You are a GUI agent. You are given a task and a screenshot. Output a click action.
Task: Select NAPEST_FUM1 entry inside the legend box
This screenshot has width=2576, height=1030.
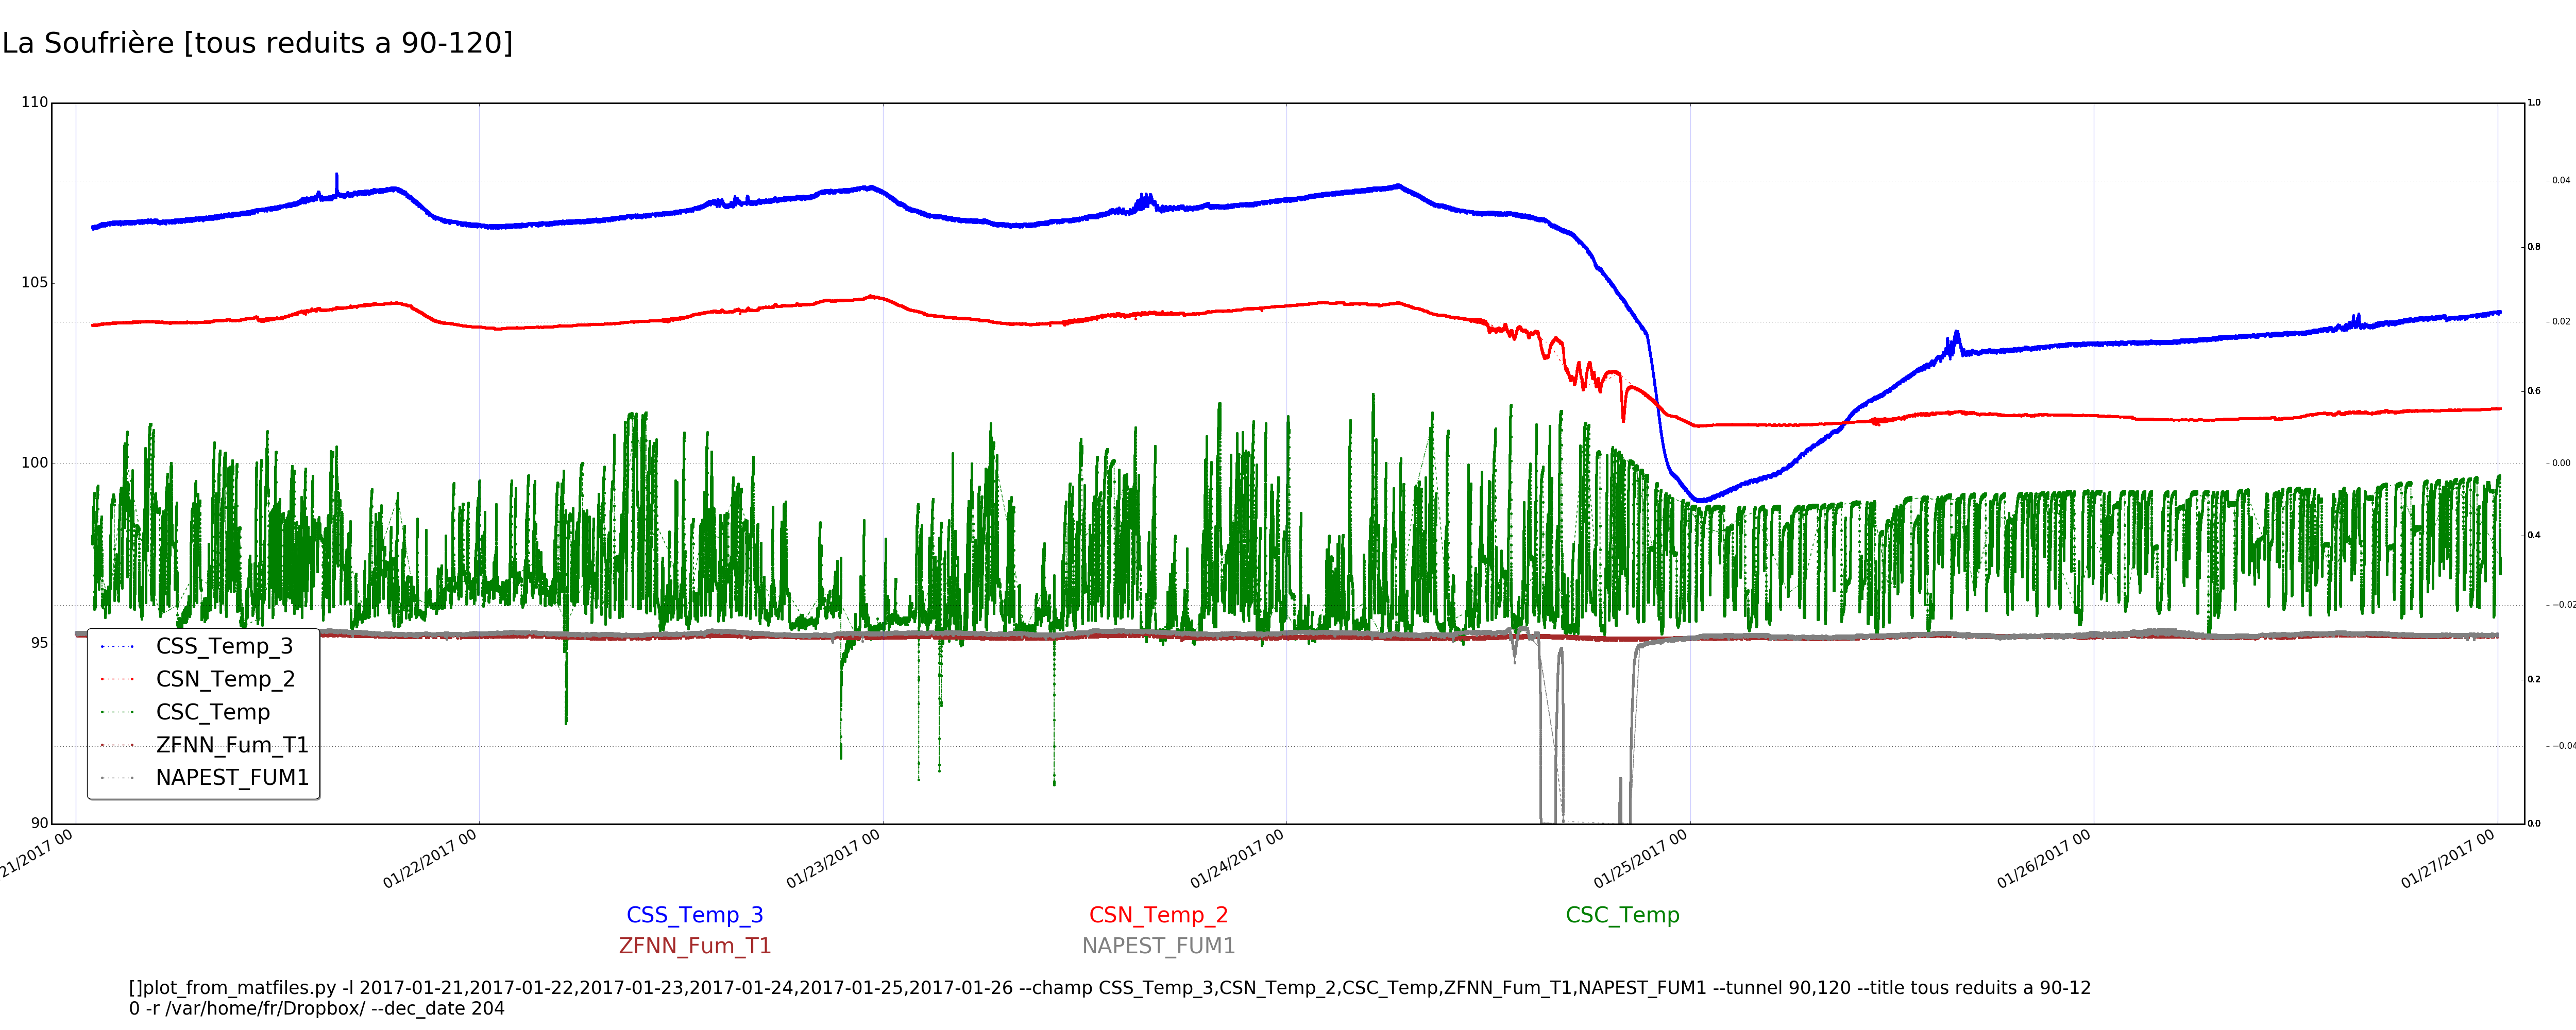click(232, 777)
